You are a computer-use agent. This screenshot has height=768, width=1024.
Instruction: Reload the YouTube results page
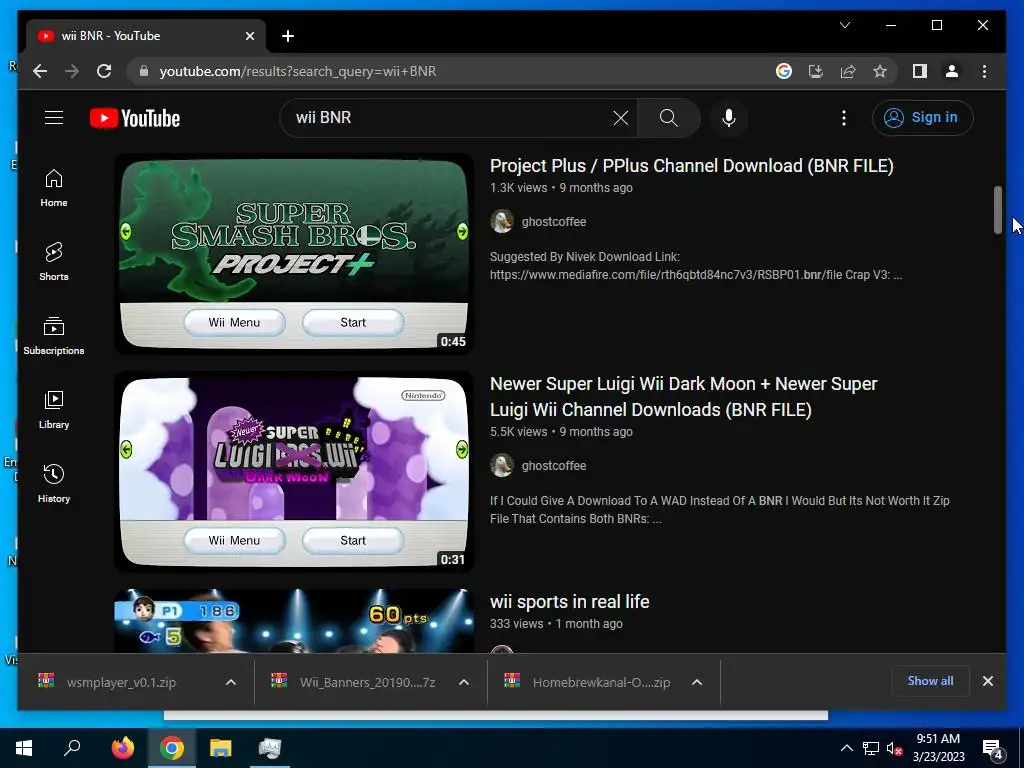pyautogui.click(x=104, y=71)
